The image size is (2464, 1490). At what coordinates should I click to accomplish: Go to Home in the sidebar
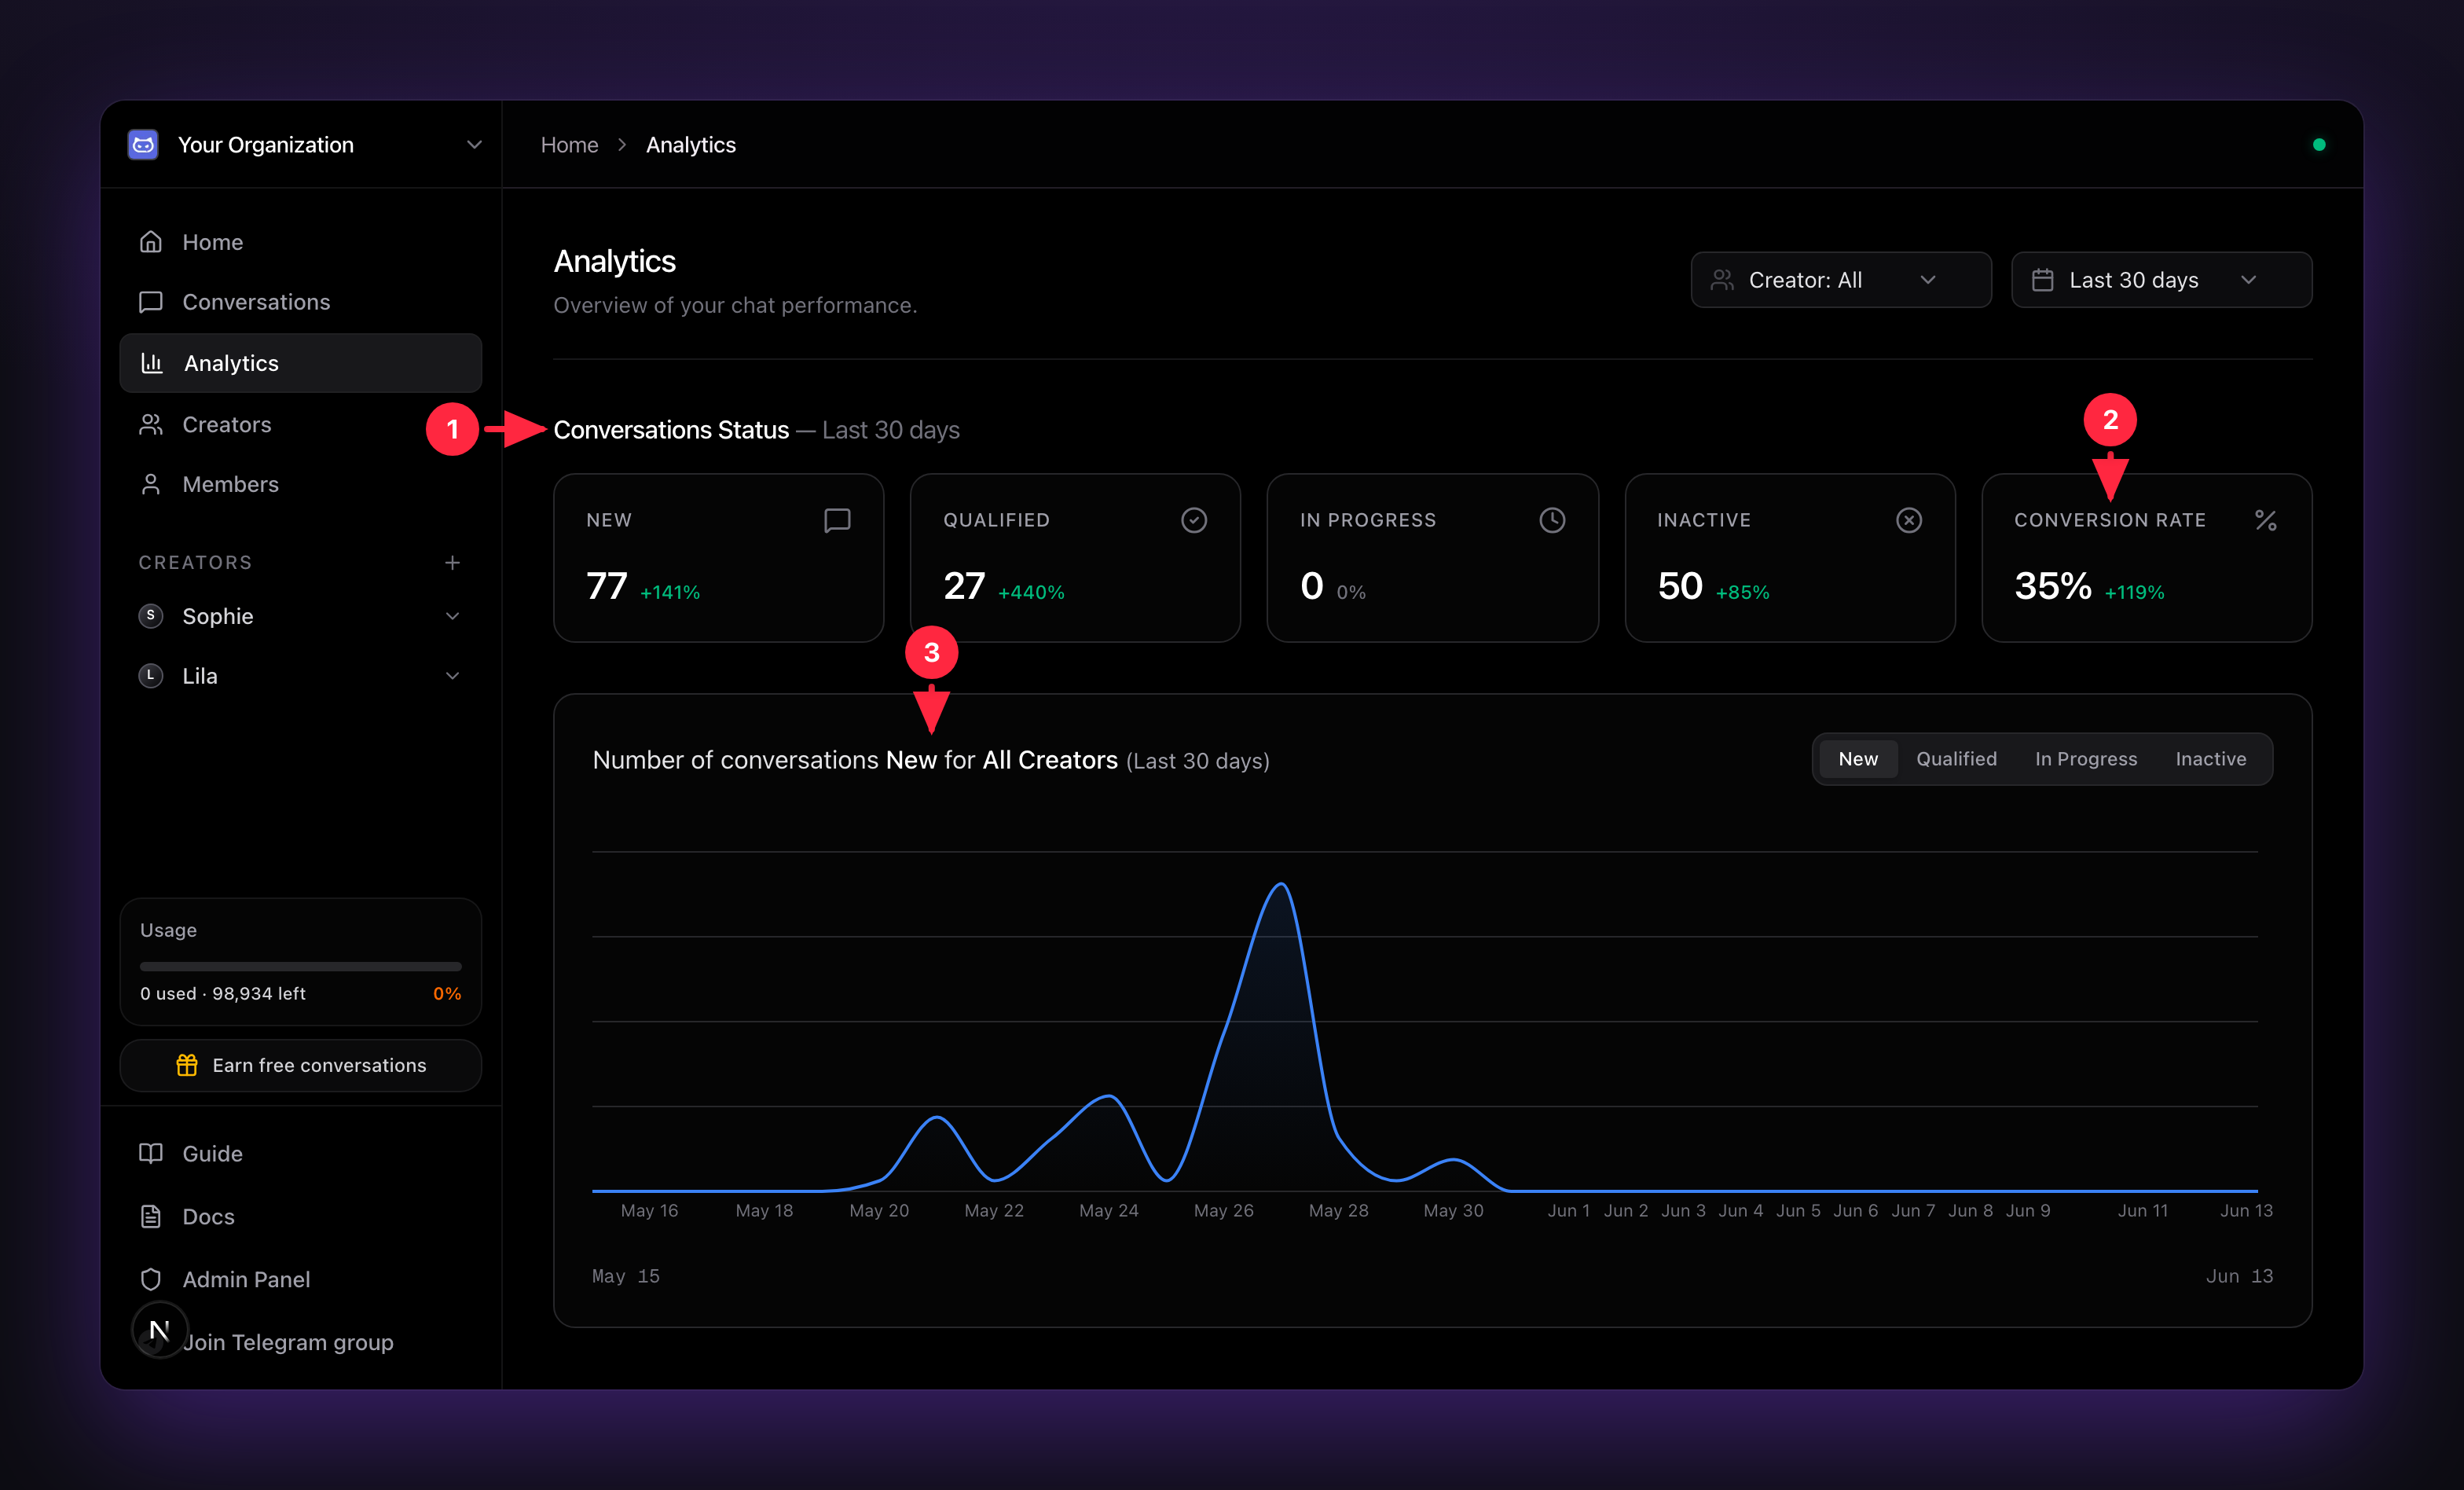click(x=300, y=242)
